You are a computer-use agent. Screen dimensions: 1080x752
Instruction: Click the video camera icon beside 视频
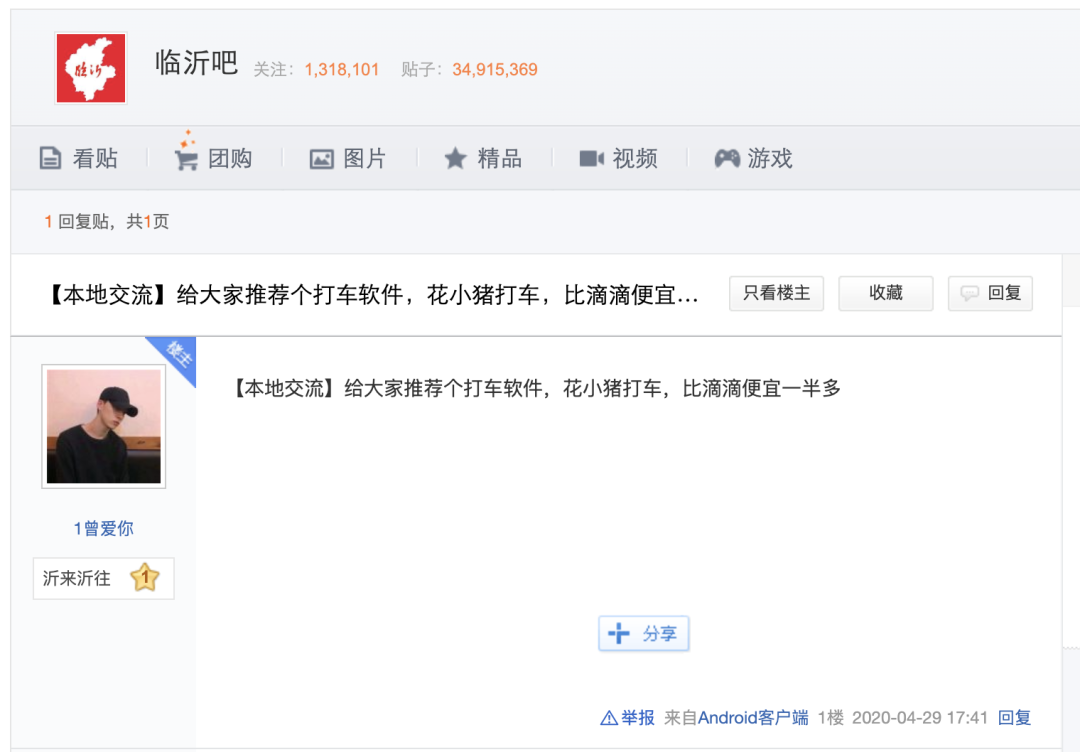tap(592, 159)
